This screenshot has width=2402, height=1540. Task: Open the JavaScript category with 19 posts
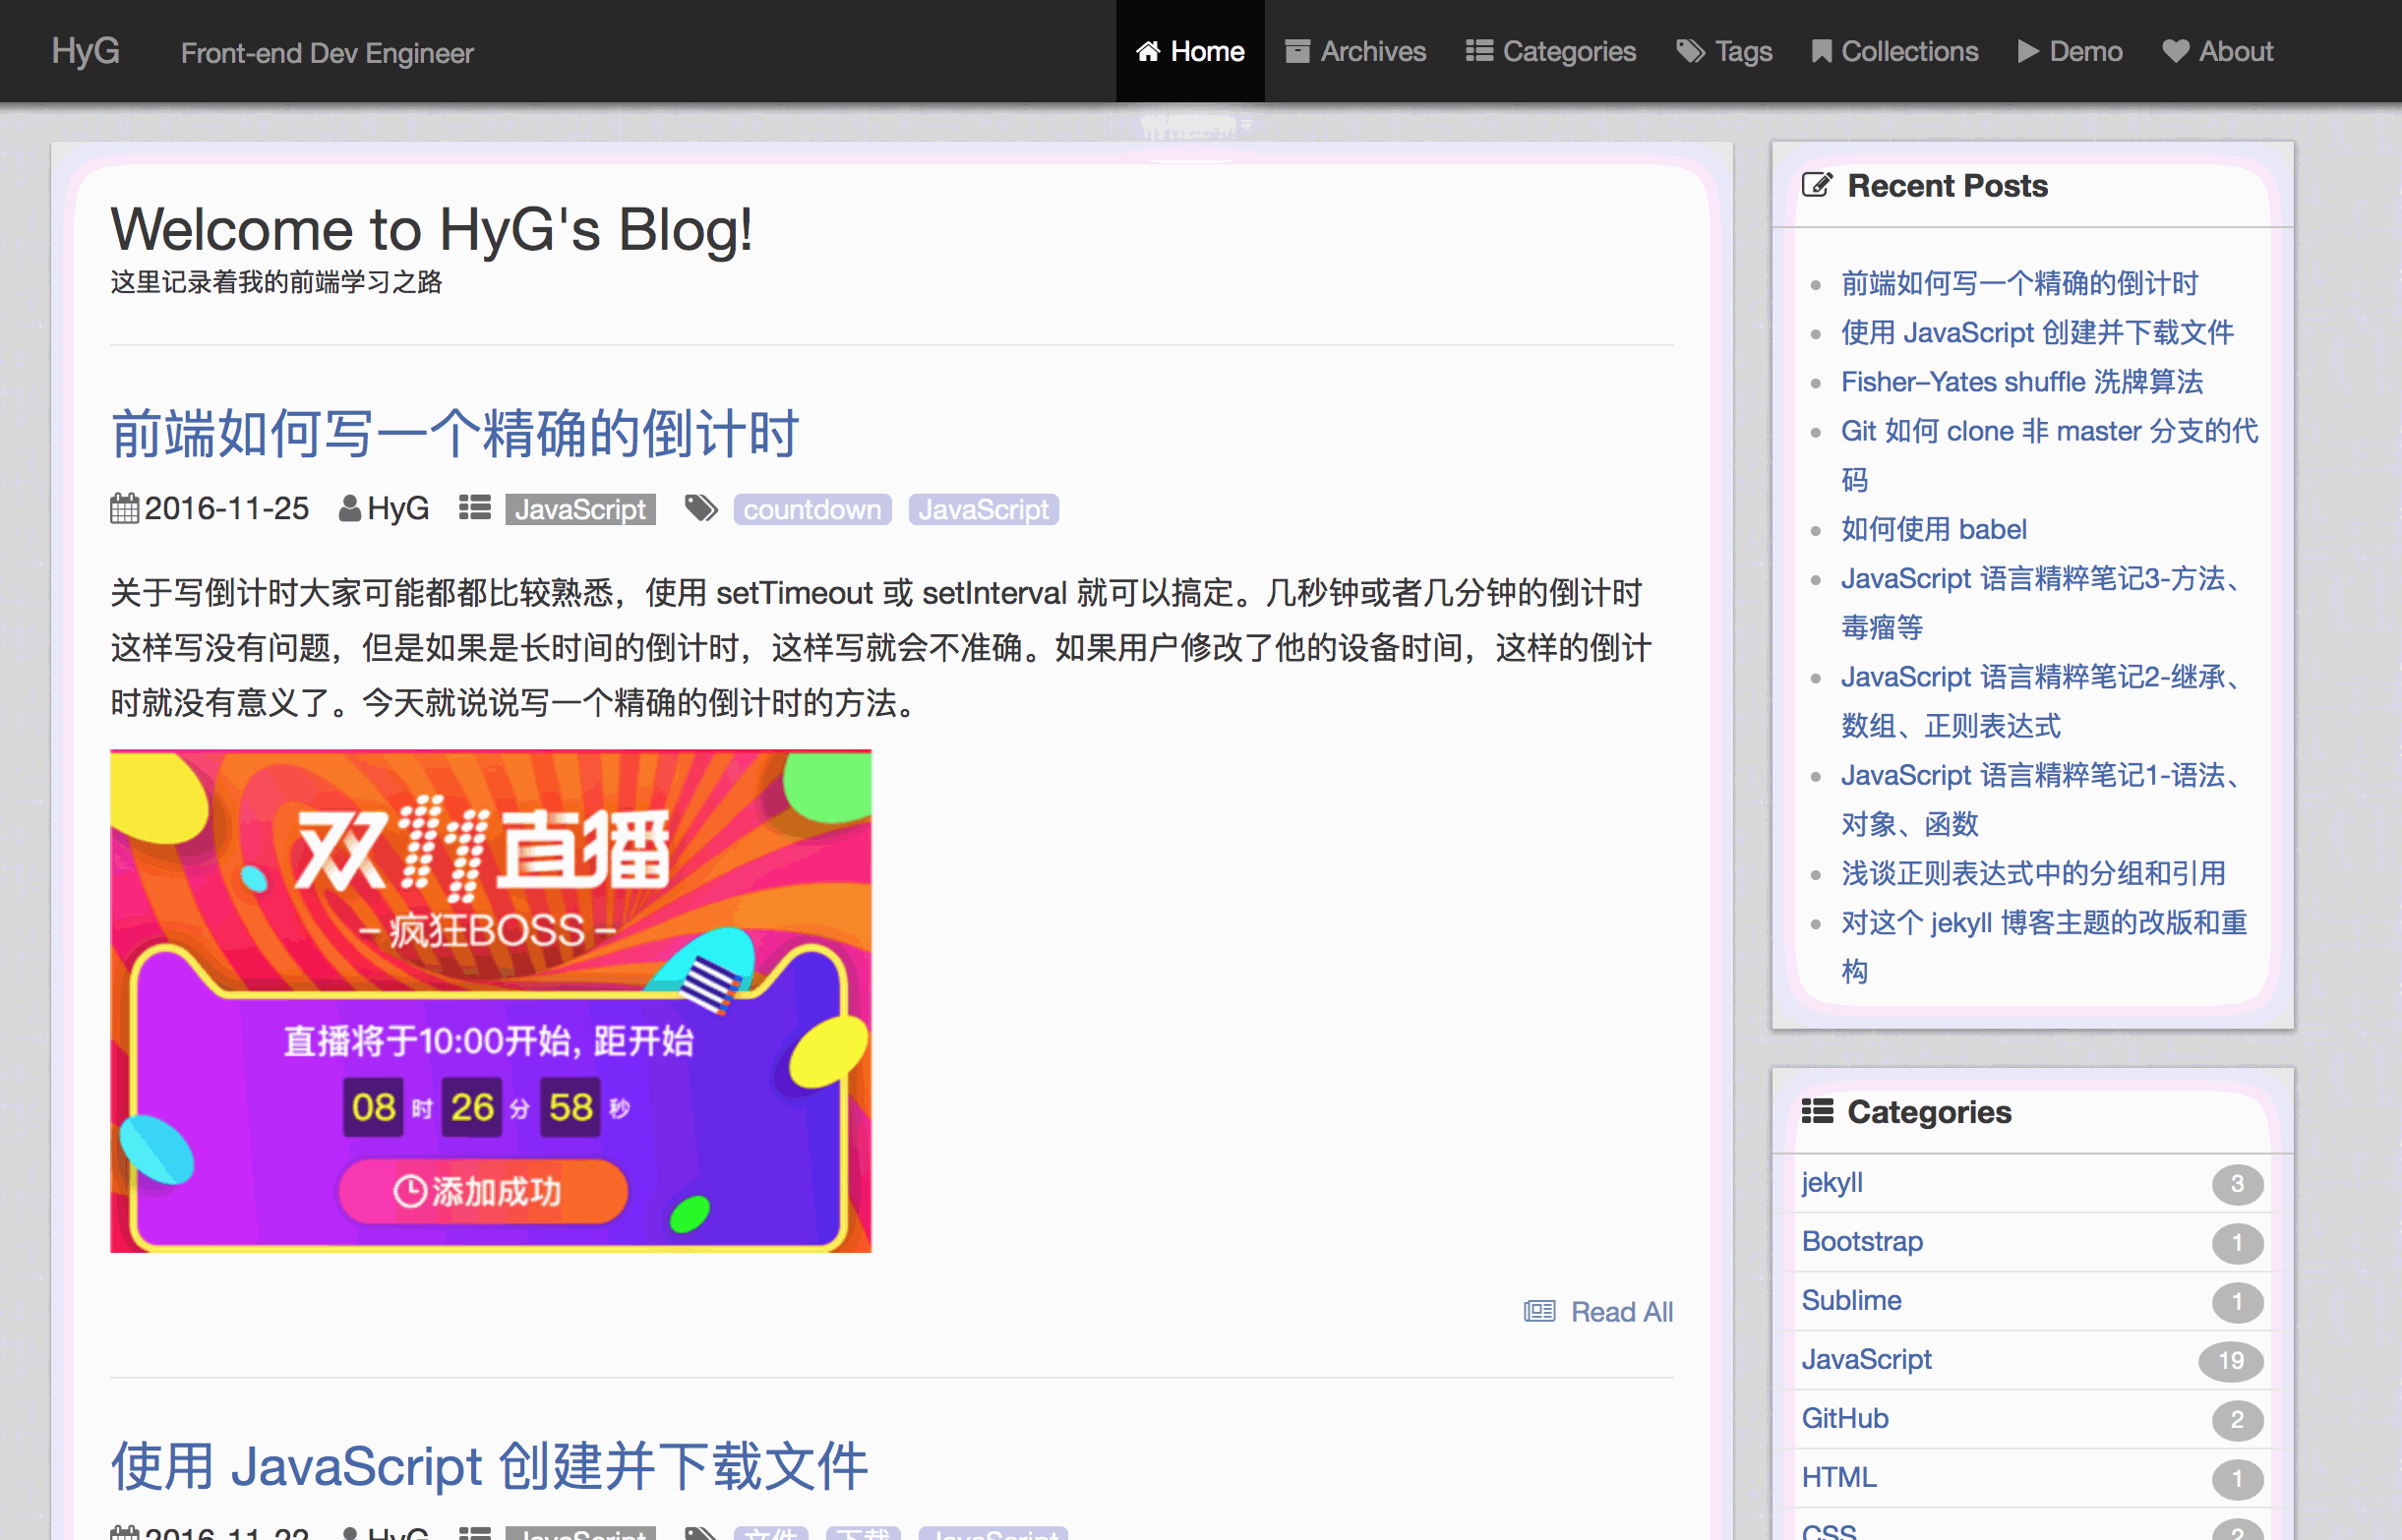(x=1866, y=1359)
